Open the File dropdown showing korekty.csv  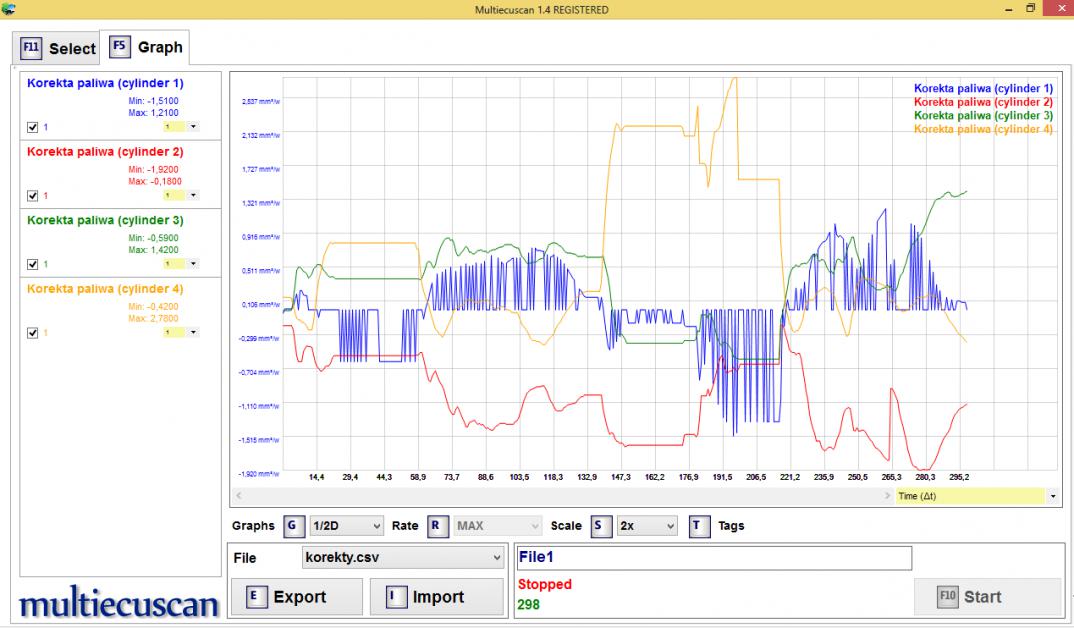pyautogui.click(x=403, y=557)
